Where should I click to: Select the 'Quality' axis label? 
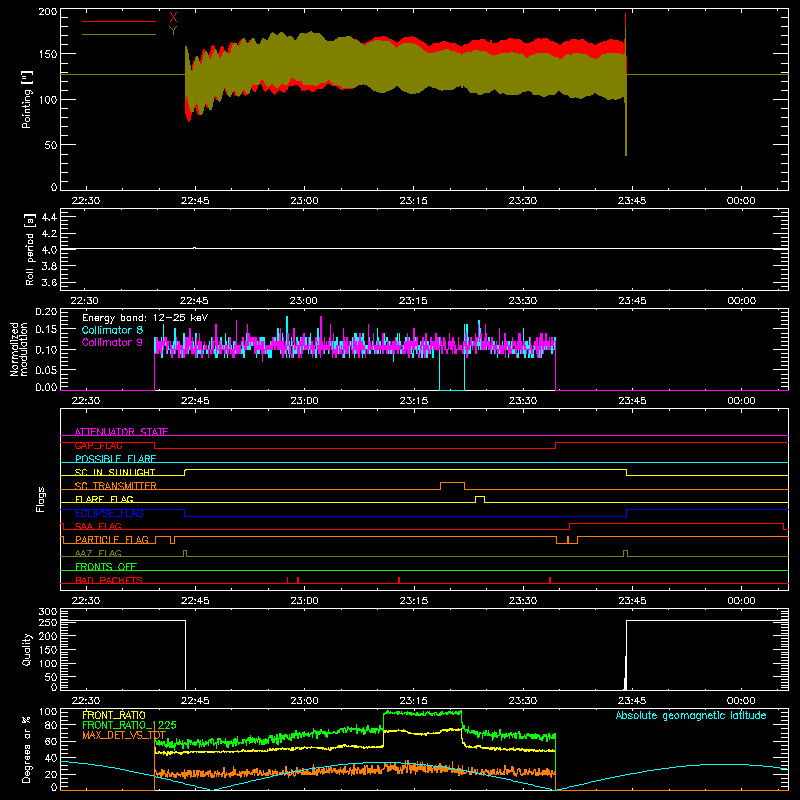(27, 649)
